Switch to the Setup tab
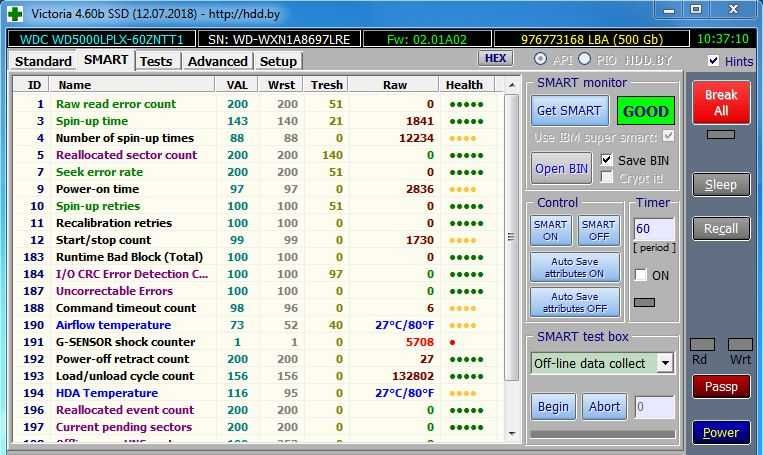 pyautogui.click(x=278, y=61)
